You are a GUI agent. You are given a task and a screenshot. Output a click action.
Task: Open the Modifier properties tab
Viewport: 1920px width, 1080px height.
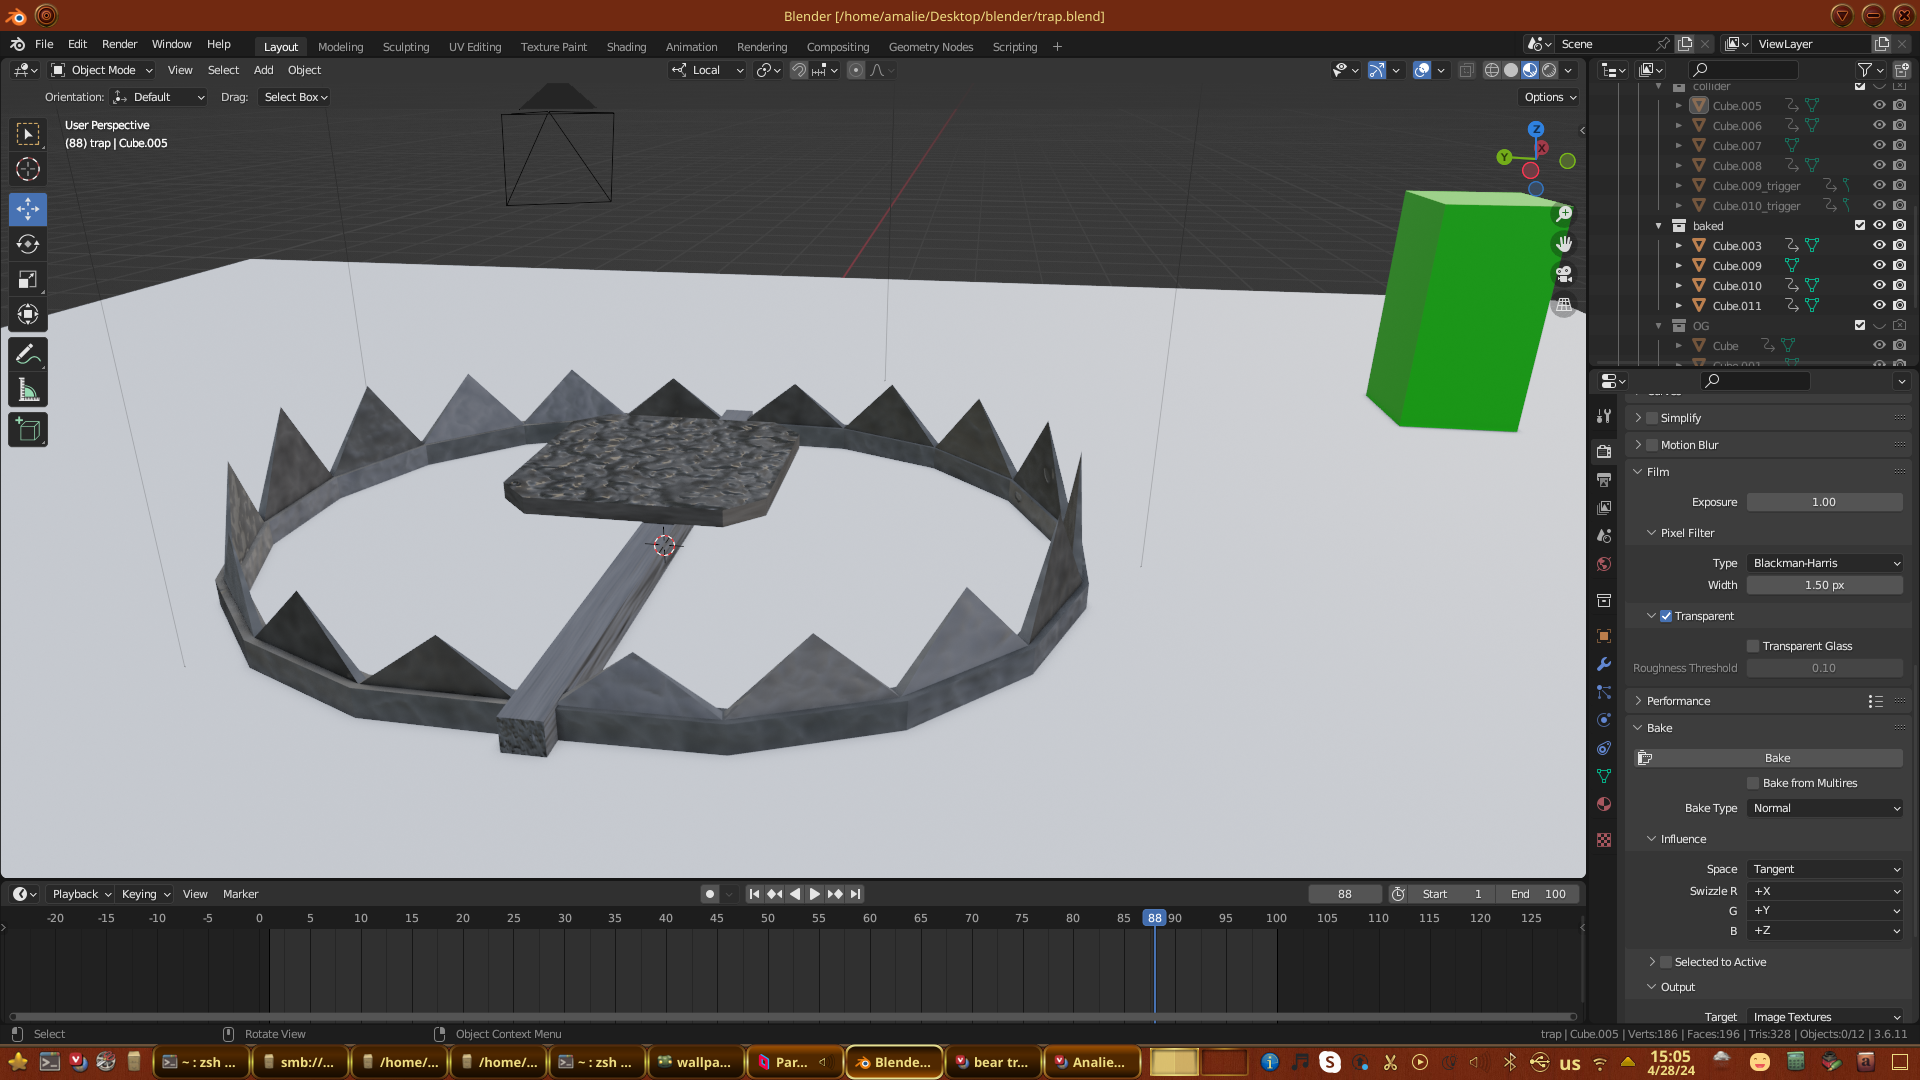[1604, 664]
